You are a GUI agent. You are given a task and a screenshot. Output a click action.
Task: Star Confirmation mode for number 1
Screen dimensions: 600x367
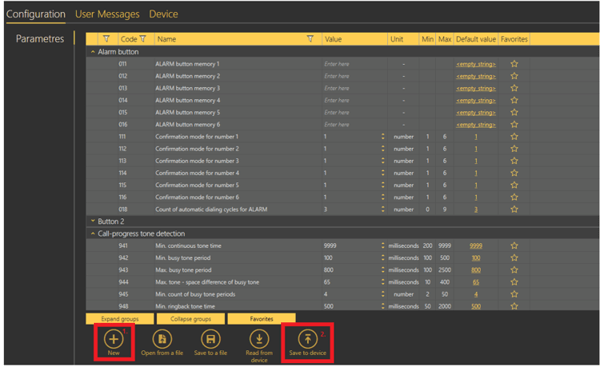tap(514, 137)
